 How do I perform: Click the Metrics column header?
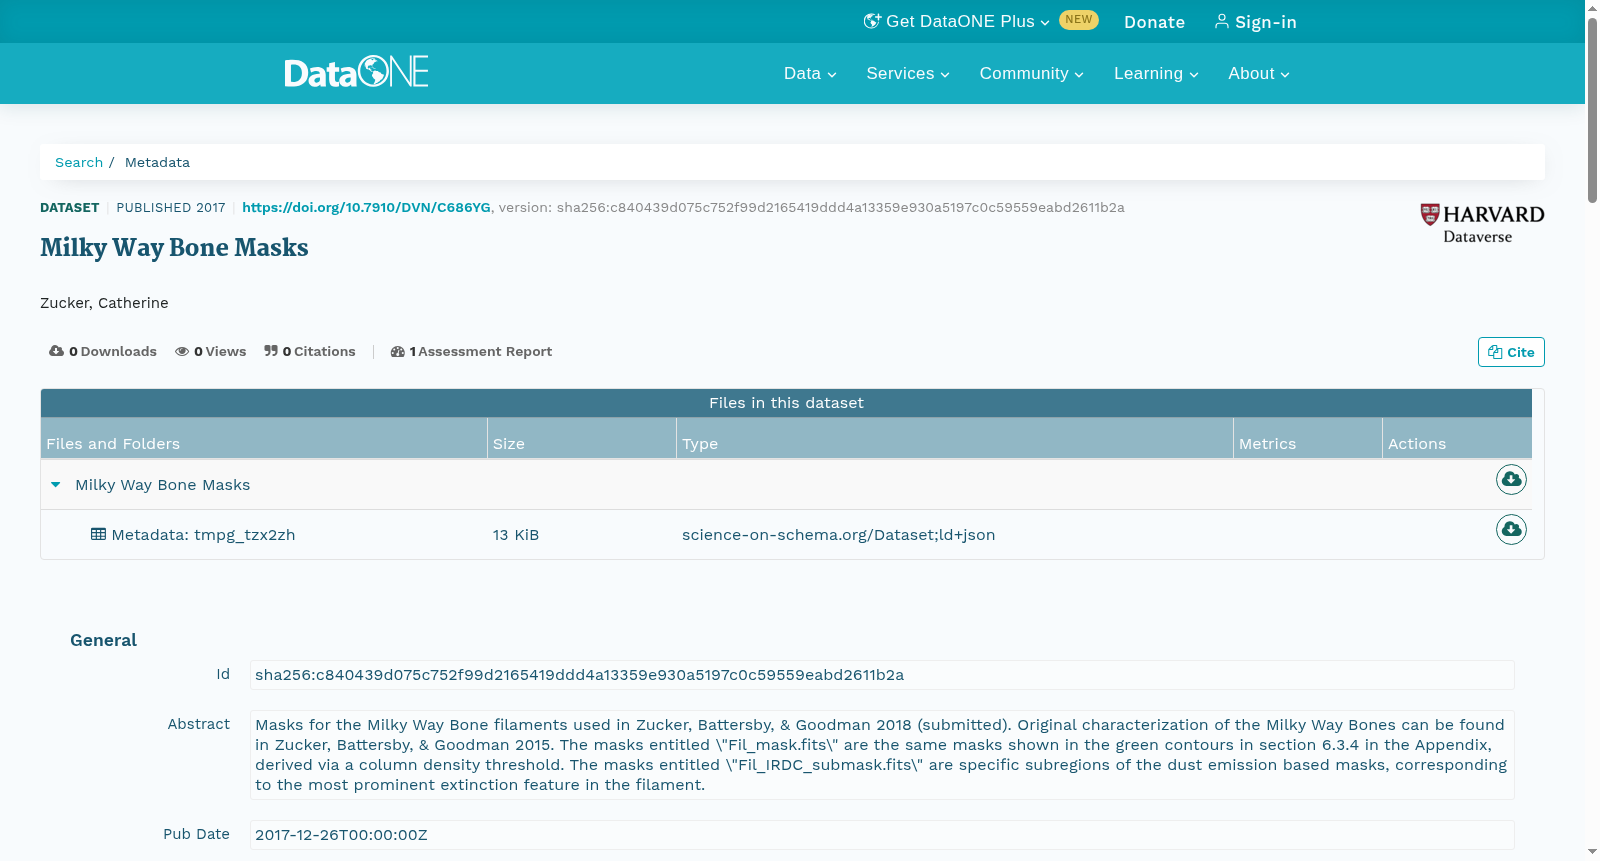coord(1308,439)
